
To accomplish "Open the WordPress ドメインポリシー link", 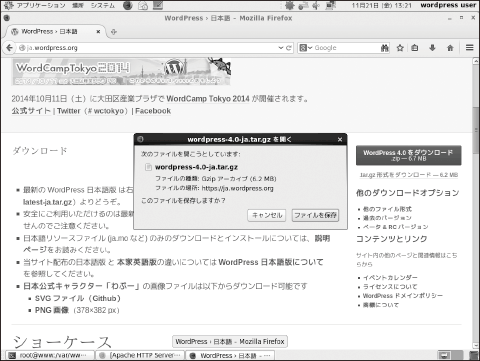I will point(403,295).
